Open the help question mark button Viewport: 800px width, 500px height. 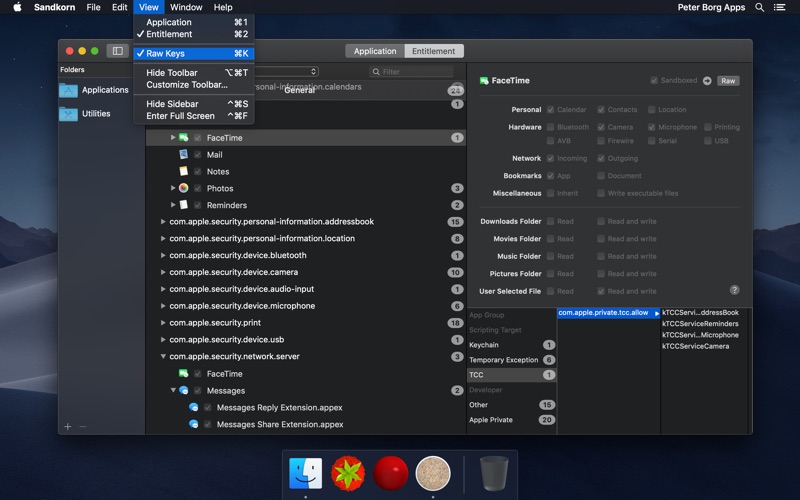pos(734,290)
